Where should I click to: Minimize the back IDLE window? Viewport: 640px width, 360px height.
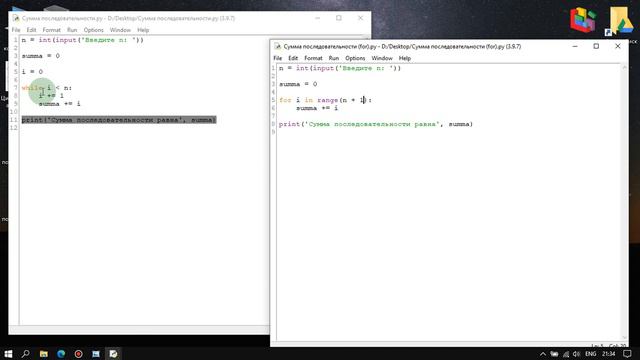(x=318, y=18)
